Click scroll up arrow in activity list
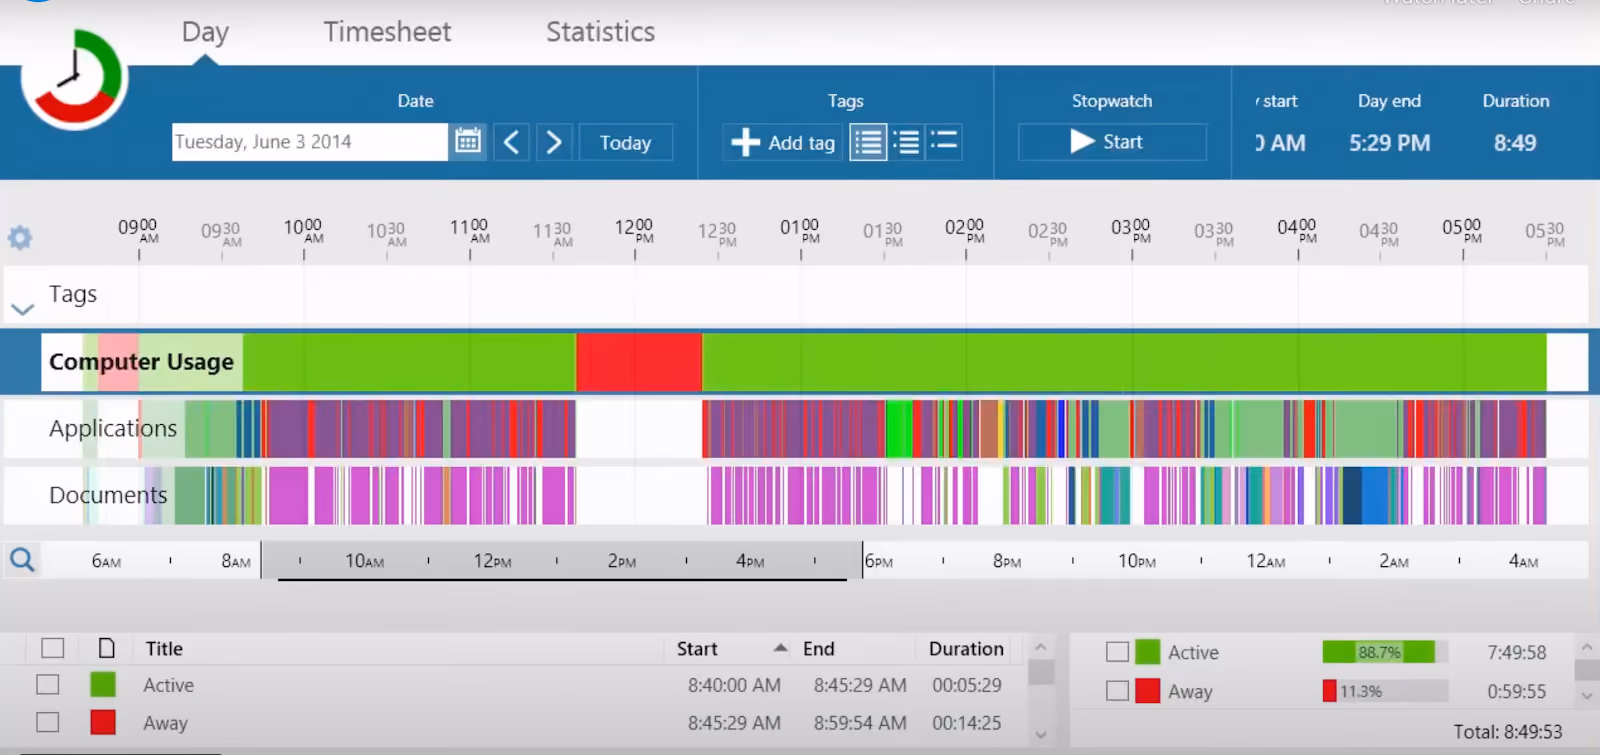Viewport: 1600px width, 755px height. (1041, 647)
